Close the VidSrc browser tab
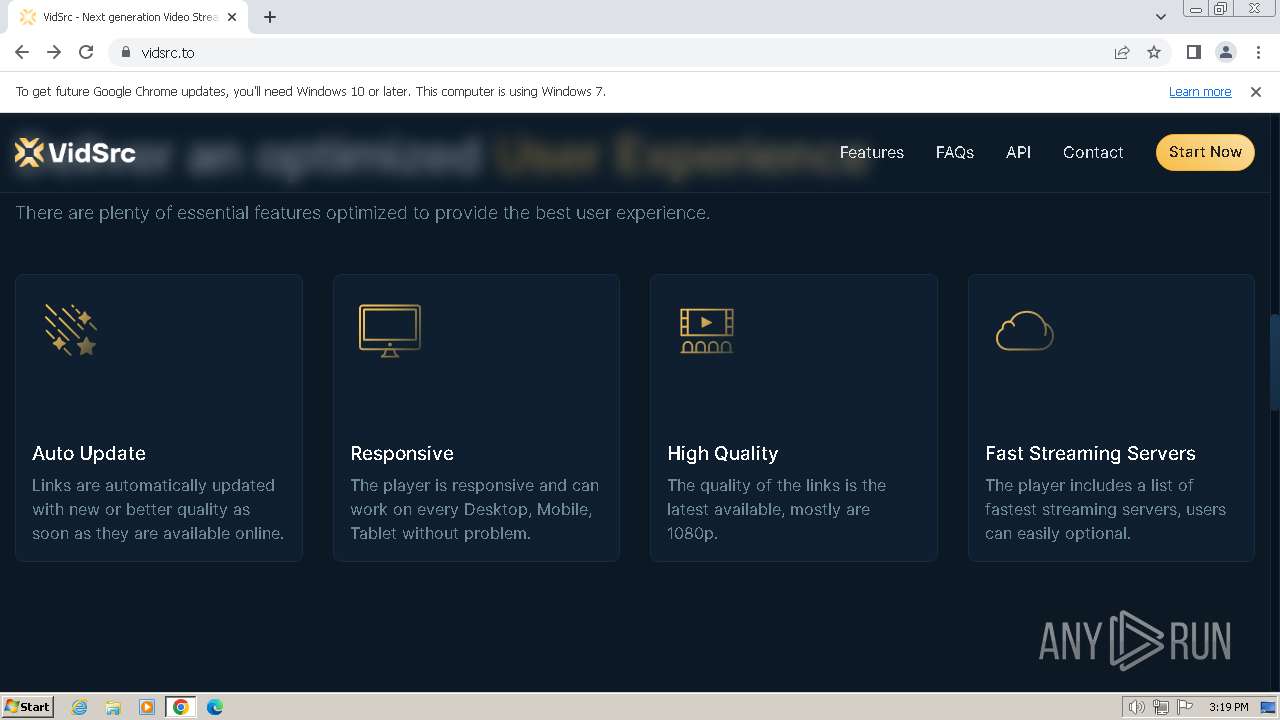Viewport: 1280px width, 720px height. (x=232, y=17)
